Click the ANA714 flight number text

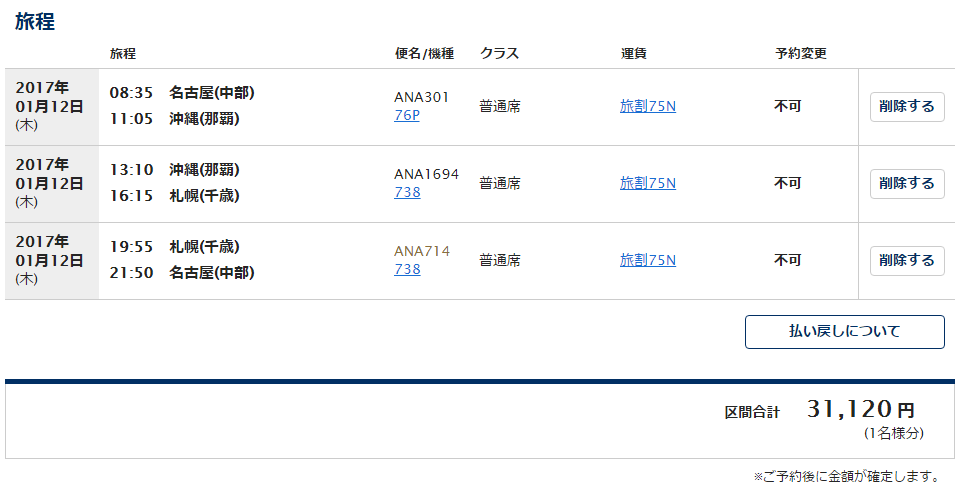tap(422, 251)
